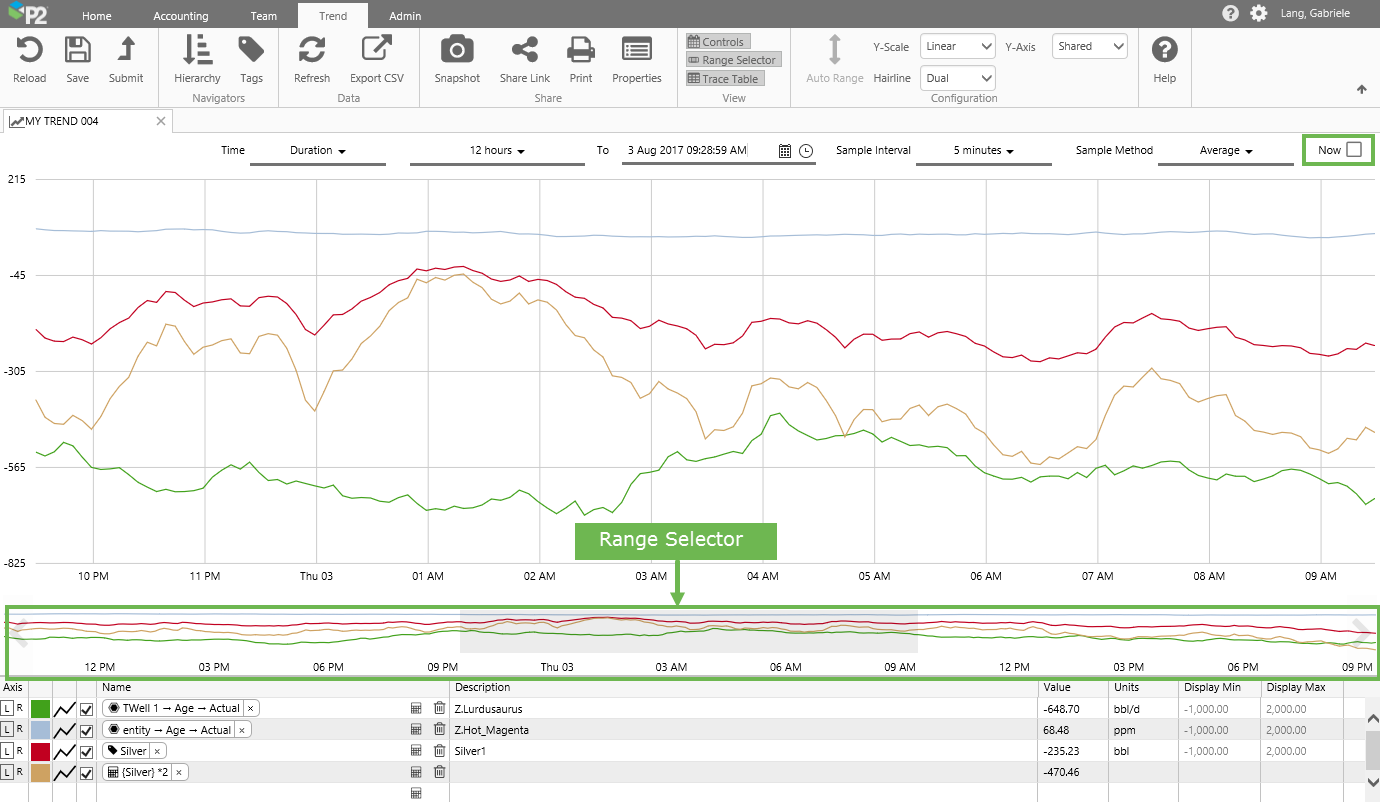Click the Share Link icon
Image resolution: width=1380 pixels, height=802 pixels.
tap(524, 59)
